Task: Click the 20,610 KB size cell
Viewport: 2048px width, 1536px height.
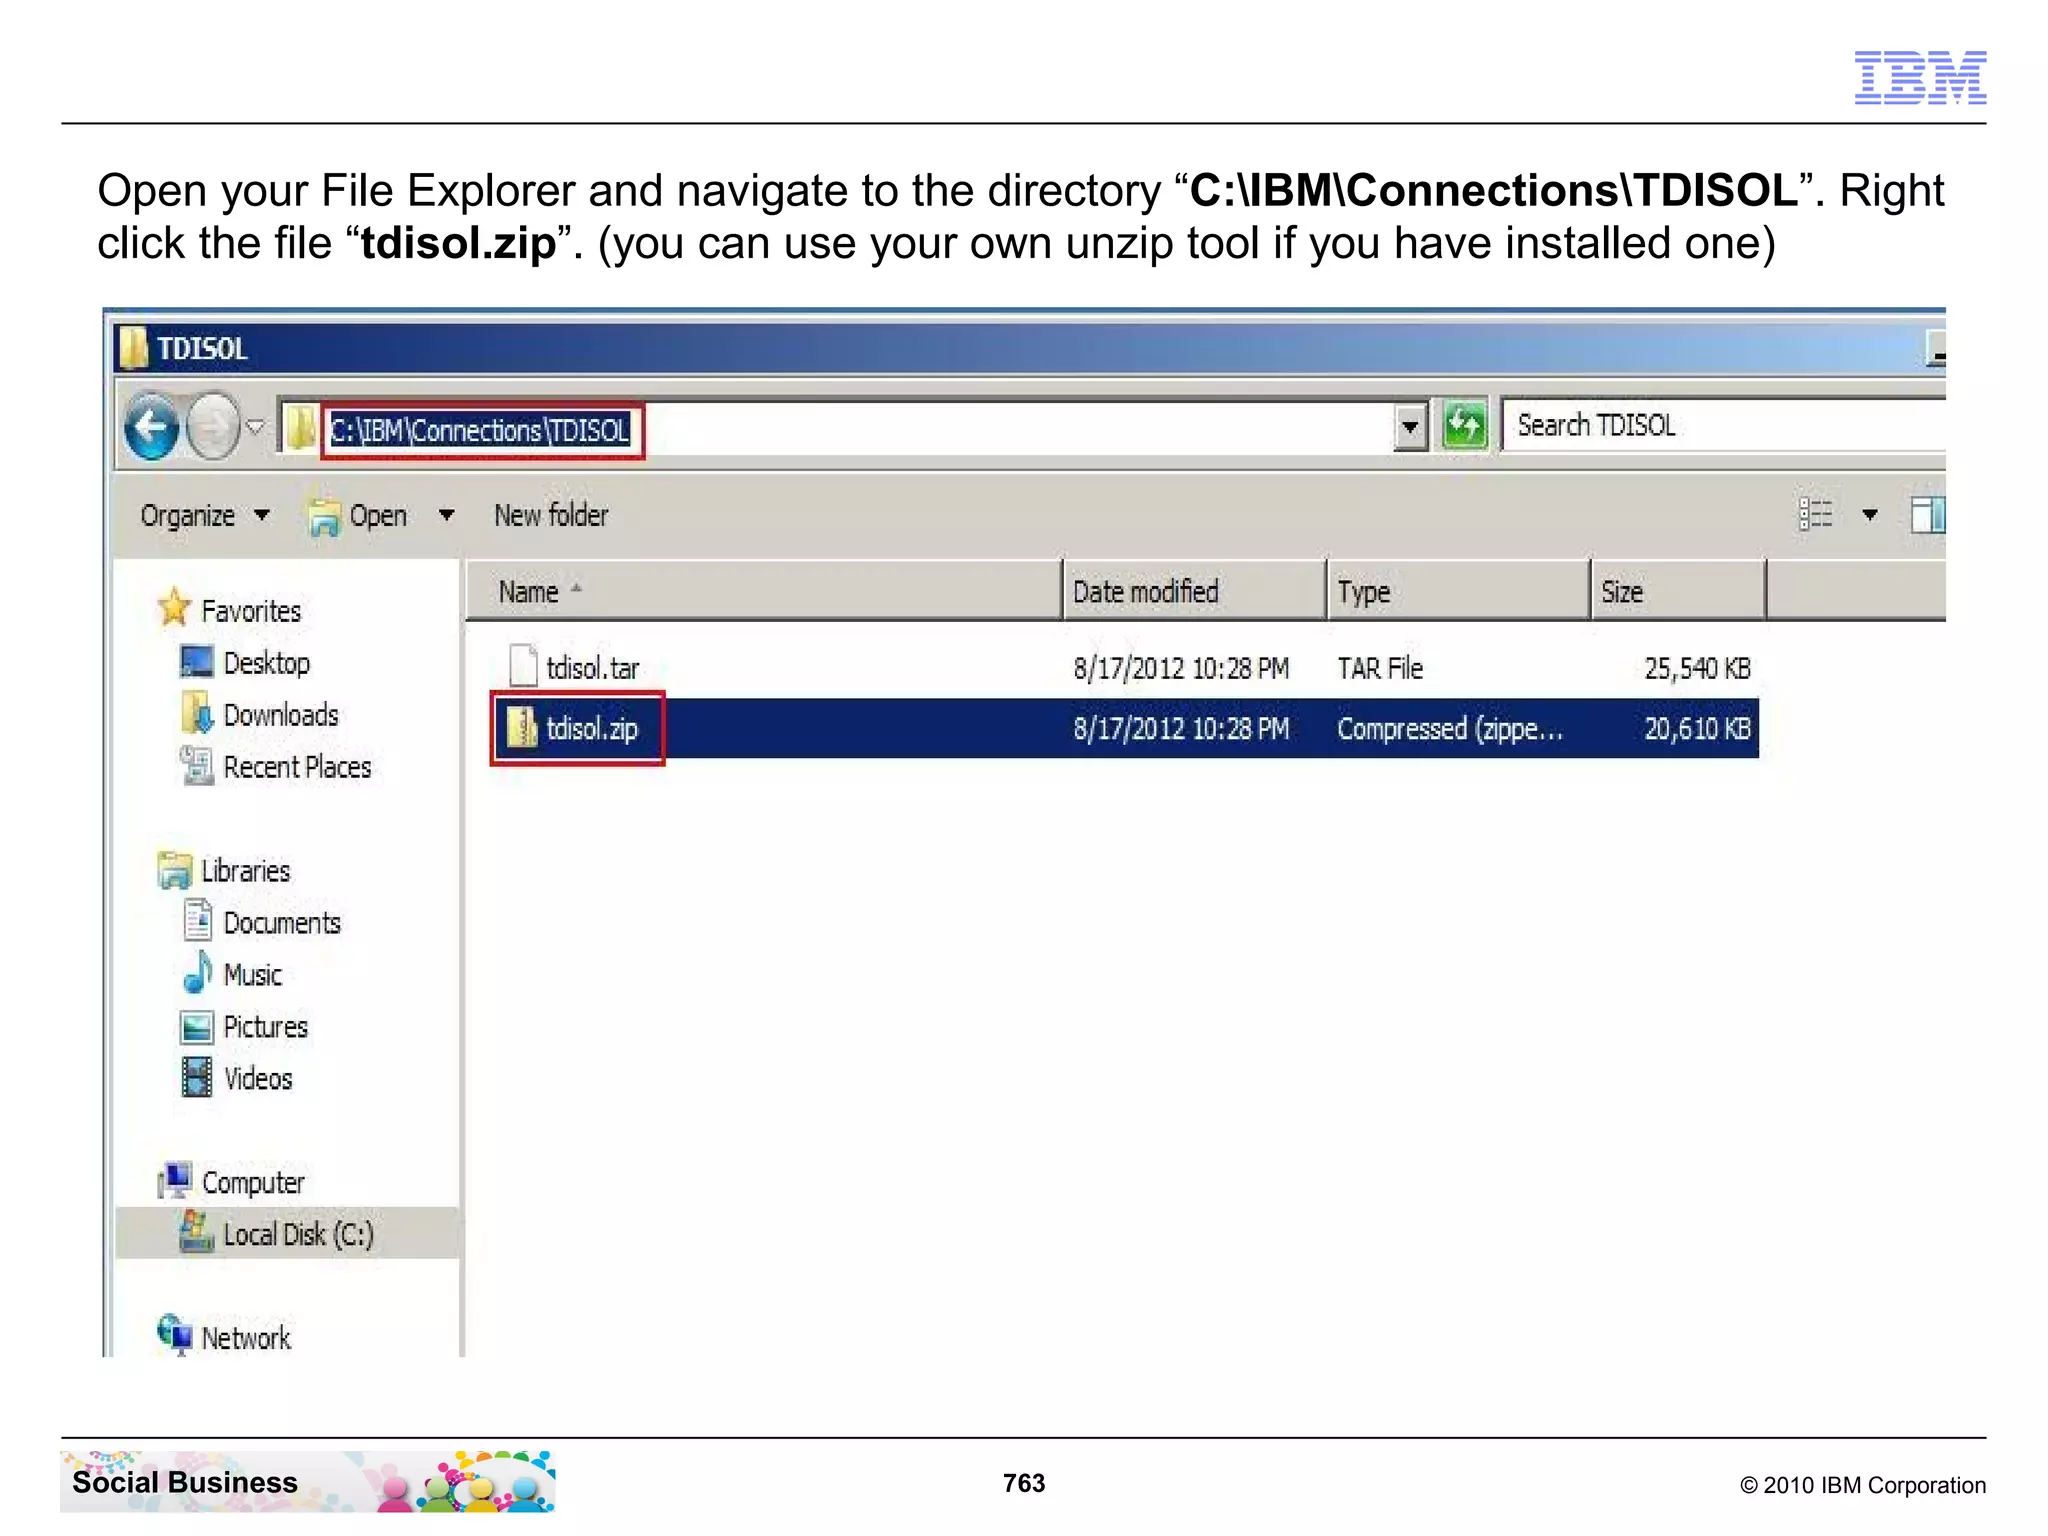Action: coord(1697,728)
